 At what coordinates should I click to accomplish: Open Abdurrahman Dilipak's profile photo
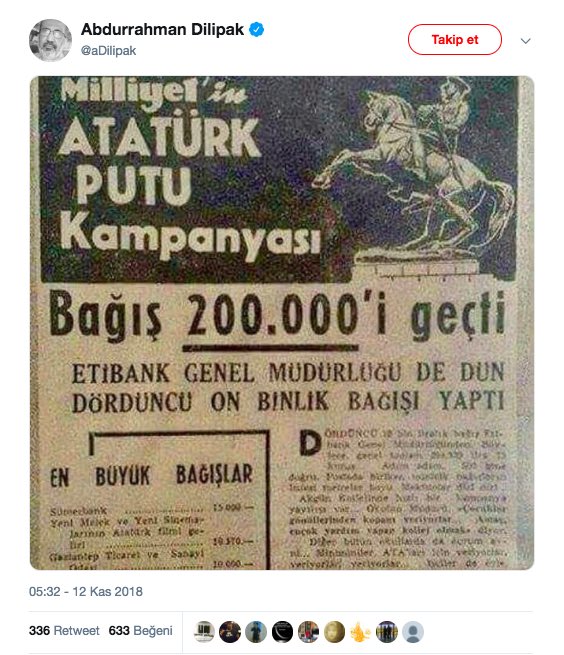point(50,40)
